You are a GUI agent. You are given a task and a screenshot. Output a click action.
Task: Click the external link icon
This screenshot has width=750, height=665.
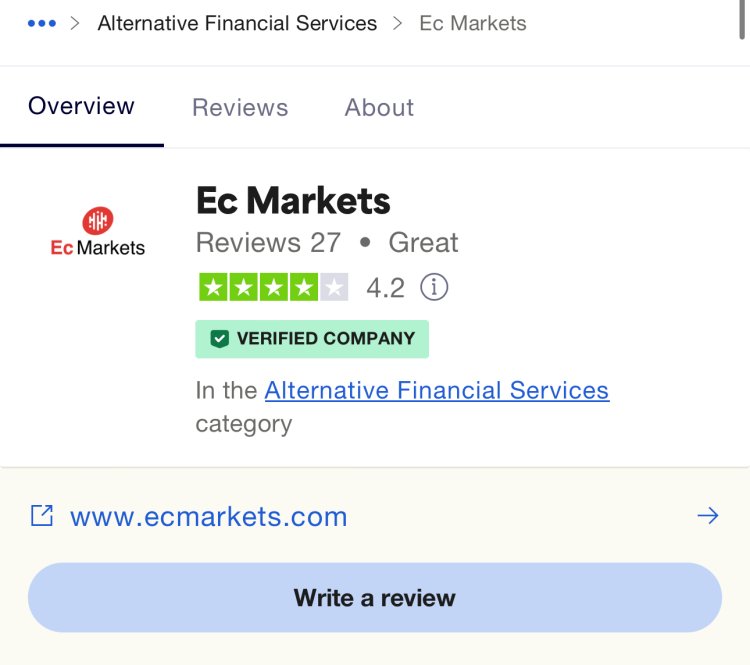click(x=42, y=516)
